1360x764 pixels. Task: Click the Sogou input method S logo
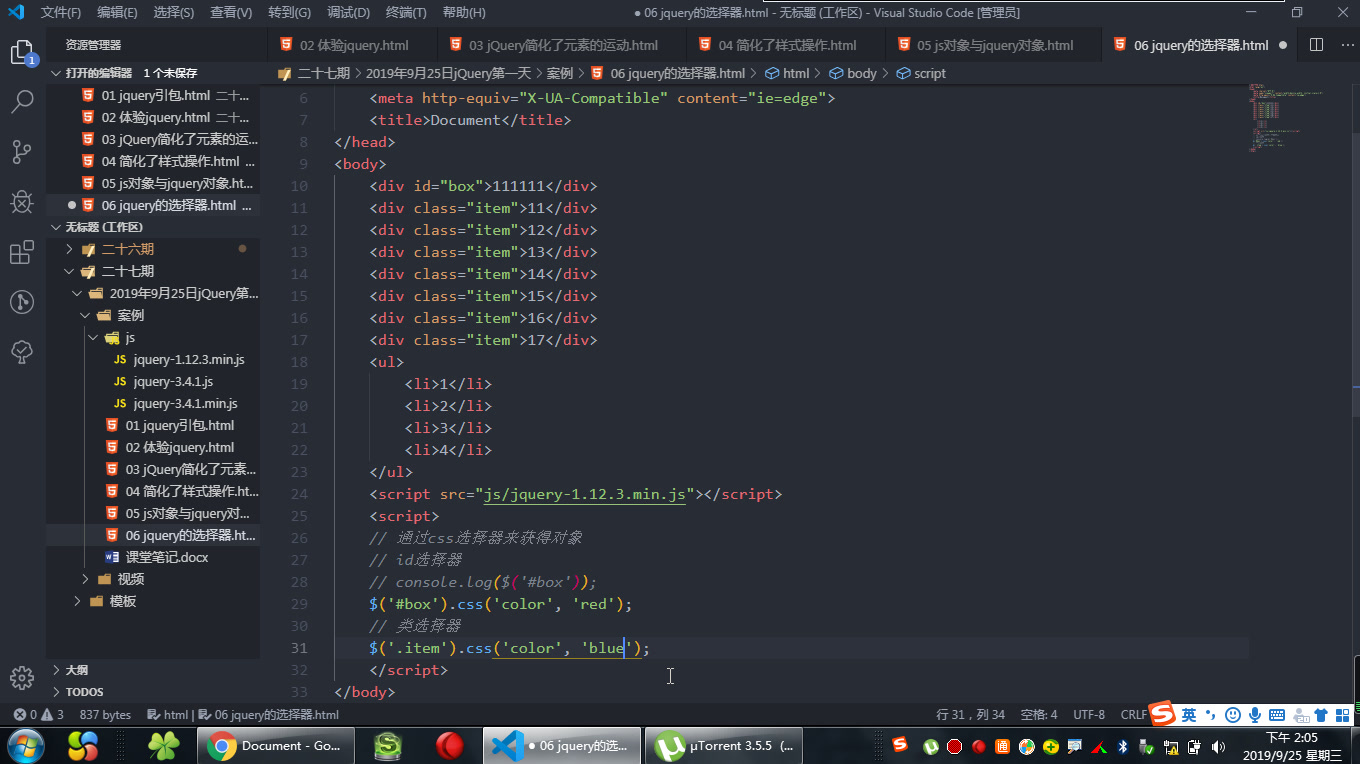(1161, 713)
